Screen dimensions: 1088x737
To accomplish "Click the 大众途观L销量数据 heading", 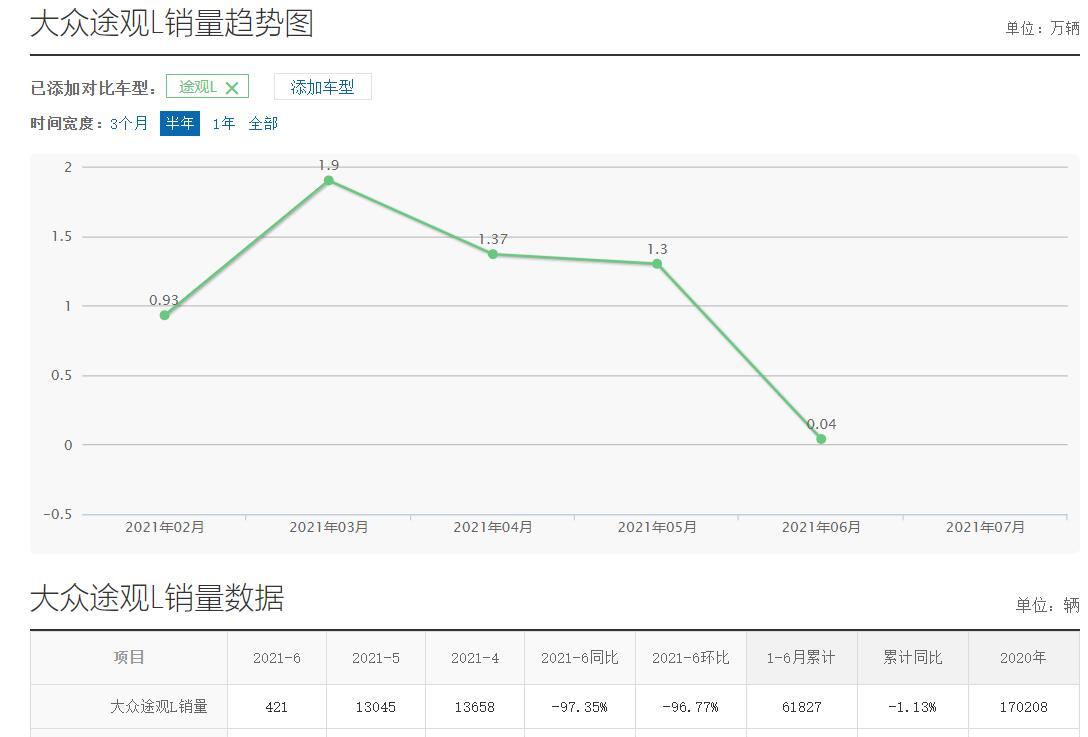I will click(158, 598).
